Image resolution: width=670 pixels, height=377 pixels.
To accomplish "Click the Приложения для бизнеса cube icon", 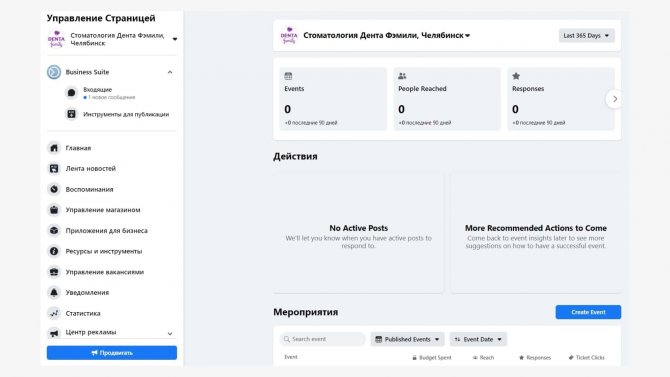I will [54, 230].
